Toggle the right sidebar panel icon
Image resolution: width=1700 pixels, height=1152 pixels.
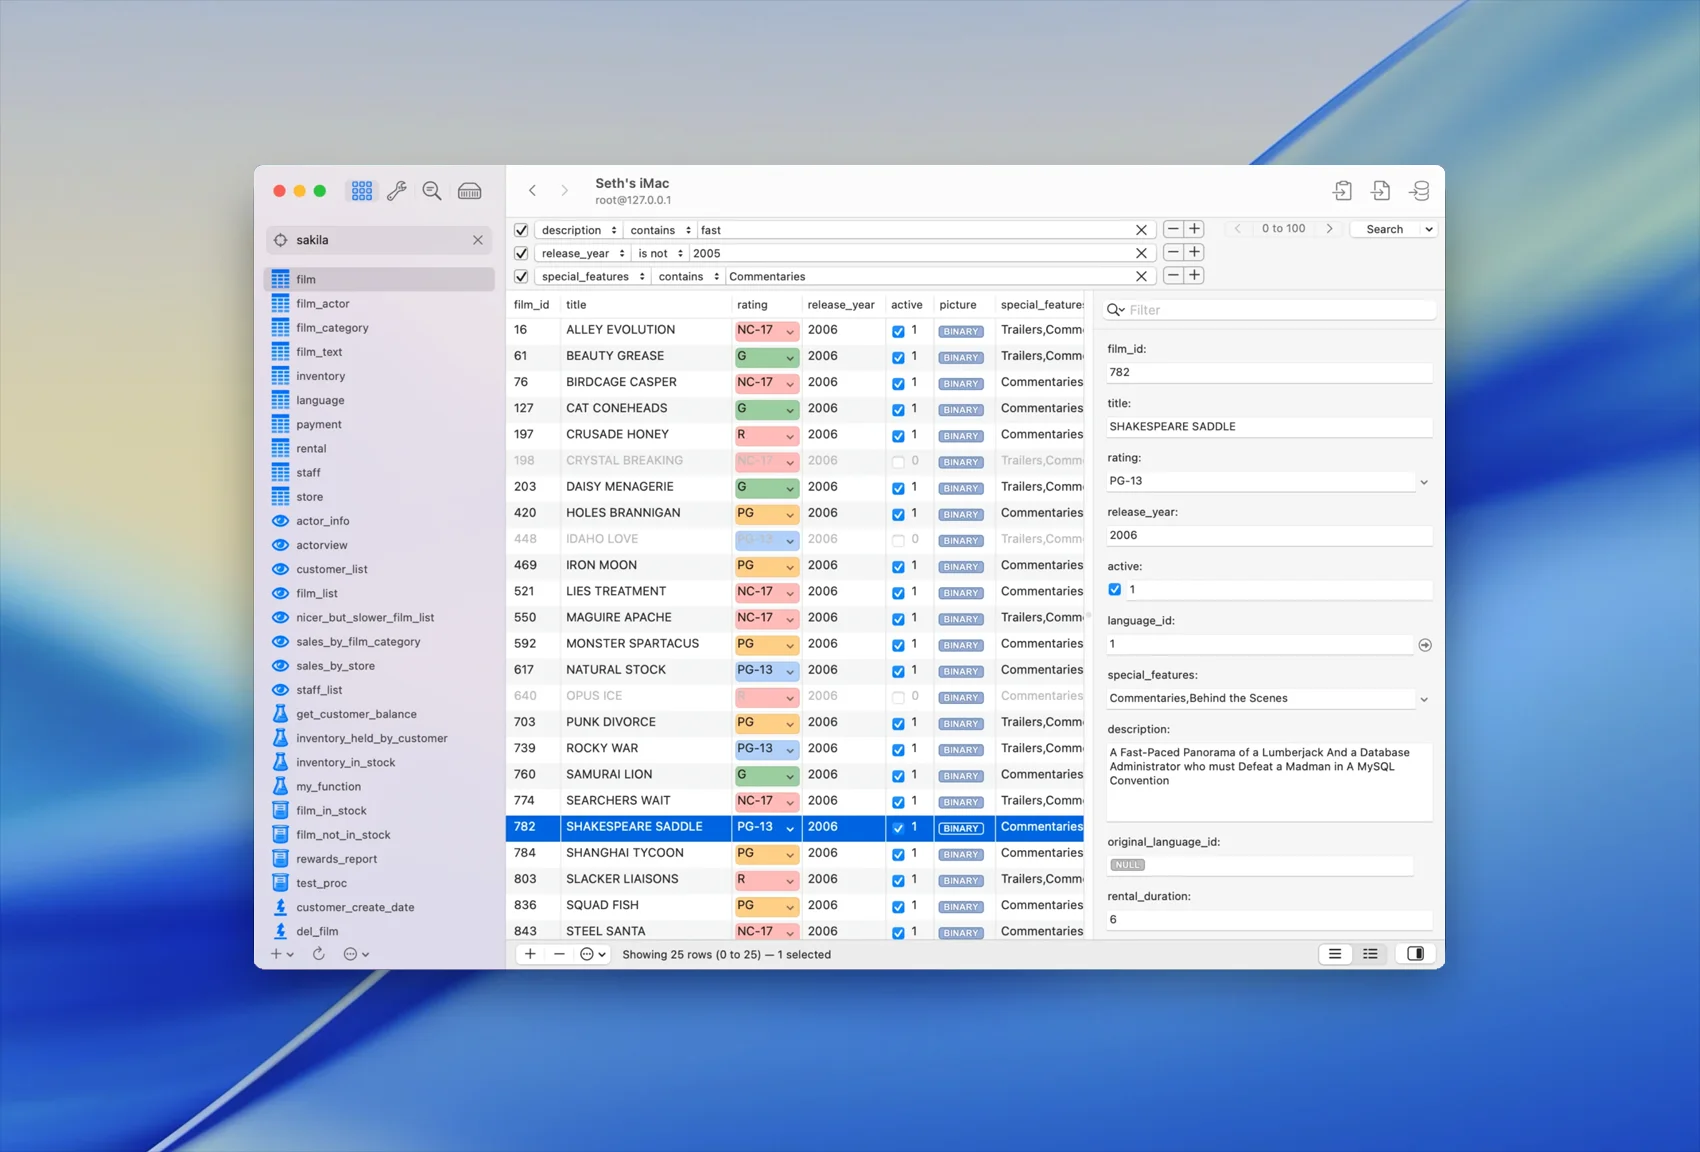pos(1415,954)
